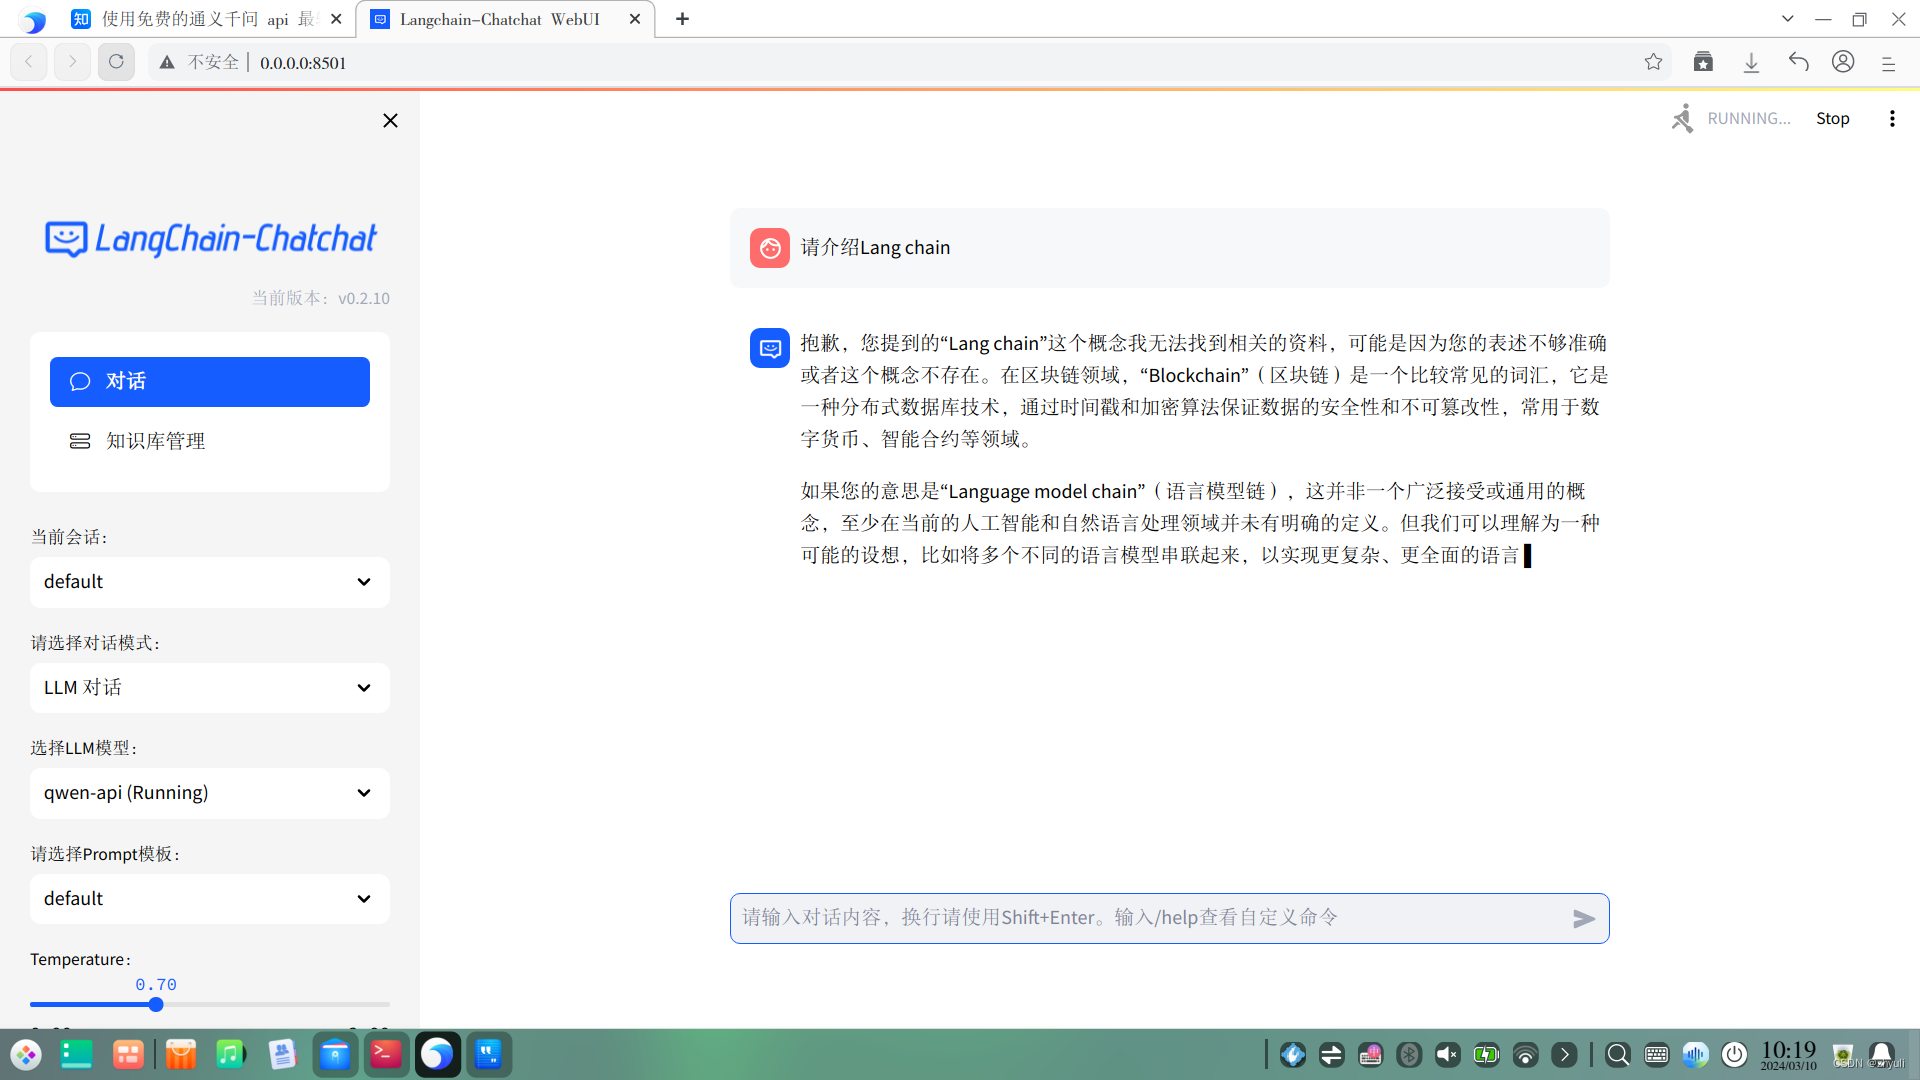Open the Streamlit three-dot menu

click(1892, 118)
